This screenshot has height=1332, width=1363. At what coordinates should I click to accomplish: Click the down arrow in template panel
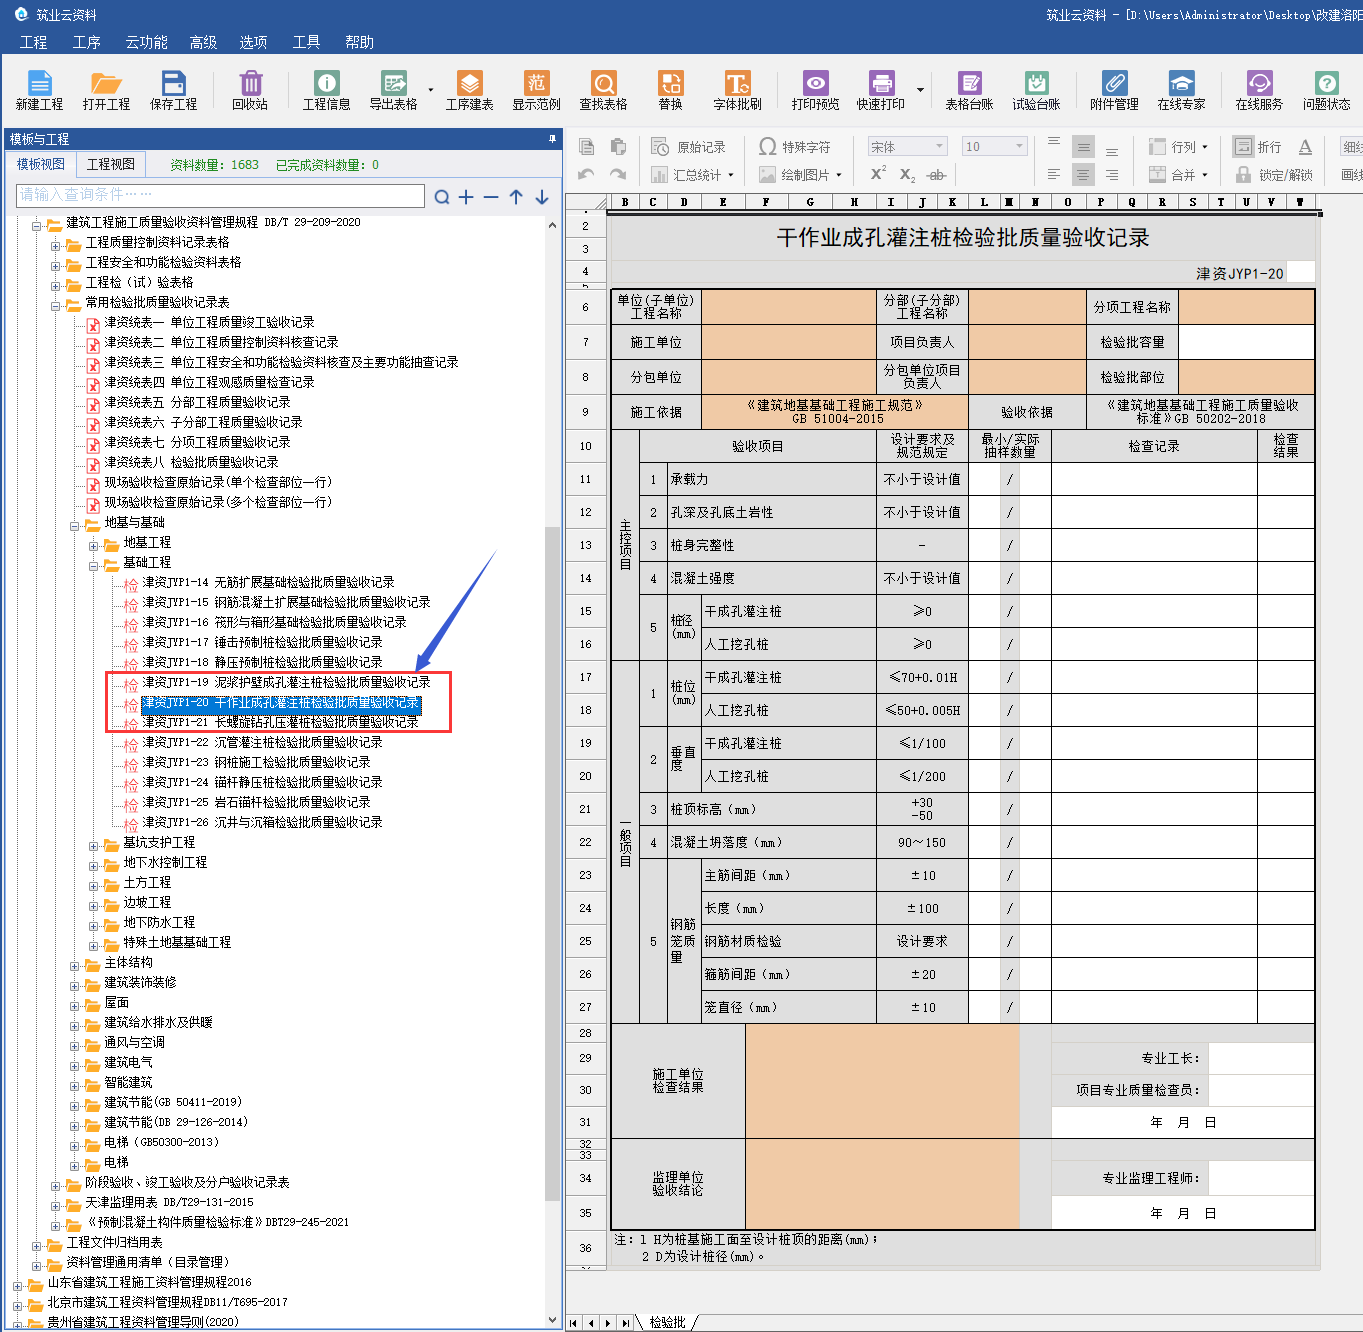tap(541, 197)
